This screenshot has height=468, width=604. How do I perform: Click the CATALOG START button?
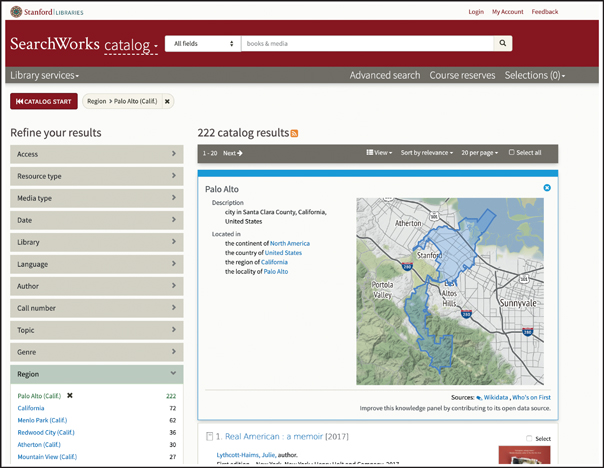(44, 101)
